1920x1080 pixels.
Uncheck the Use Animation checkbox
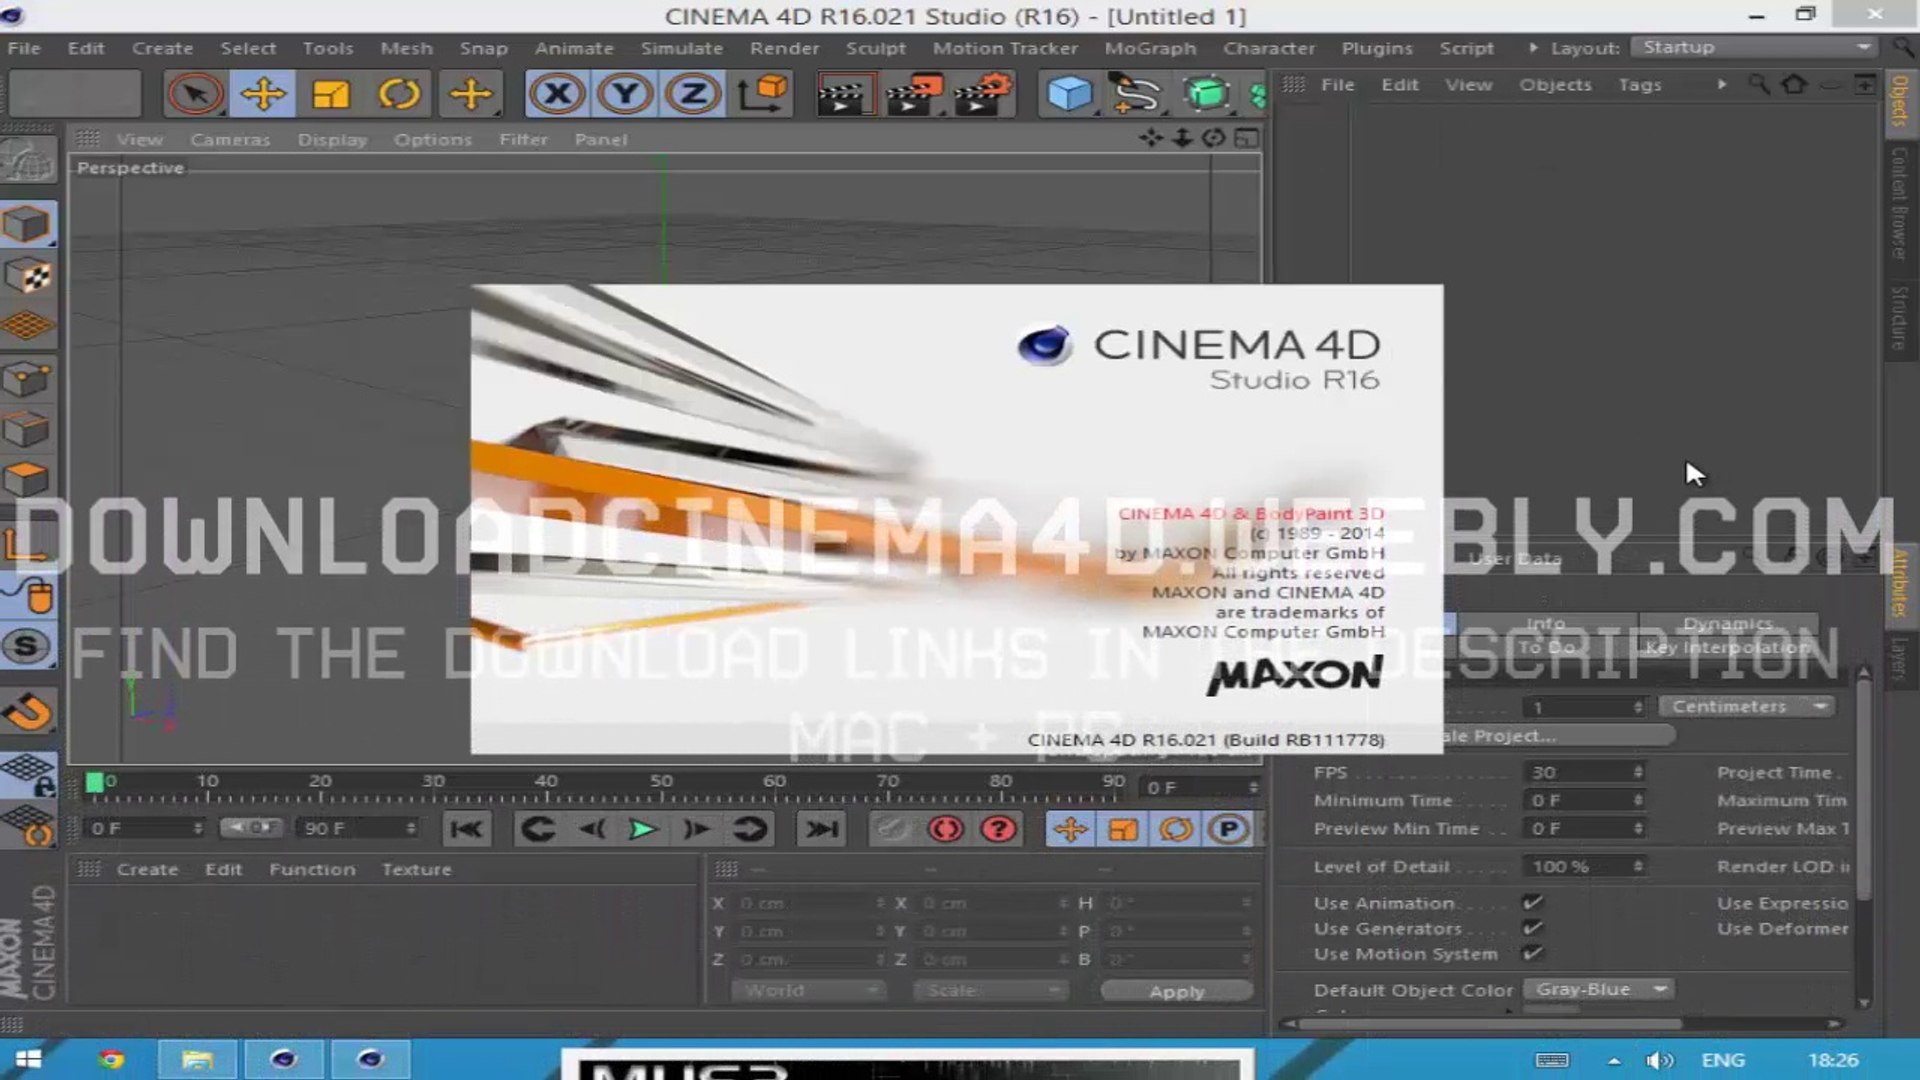pyautogui.click(x=1532, y=902)
